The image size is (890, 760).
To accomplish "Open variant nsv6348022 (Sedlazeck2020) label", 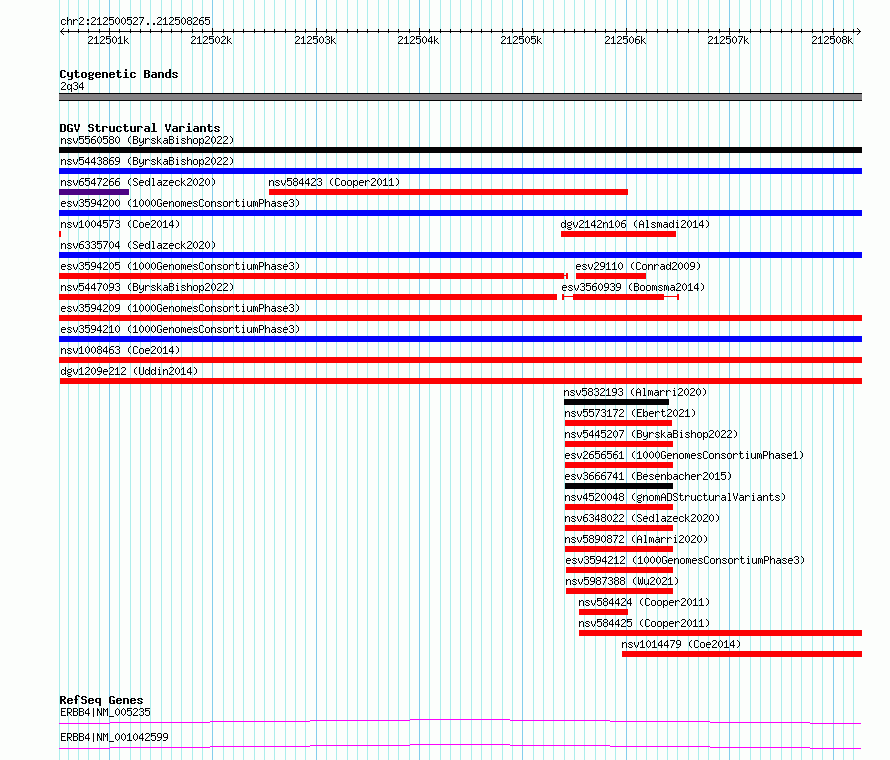I will [x=642, y=518].
